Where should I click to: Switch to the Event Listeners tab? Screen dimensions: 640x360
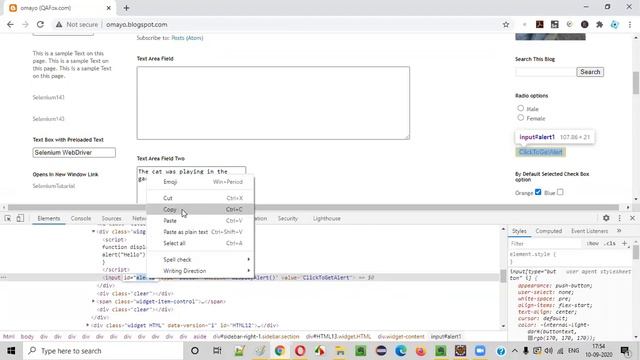[589, 231]
